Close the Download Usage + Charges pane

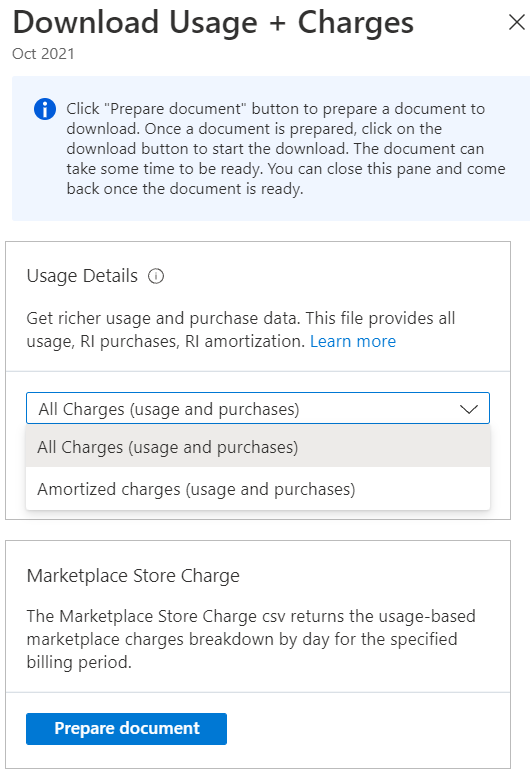point(517,22)
